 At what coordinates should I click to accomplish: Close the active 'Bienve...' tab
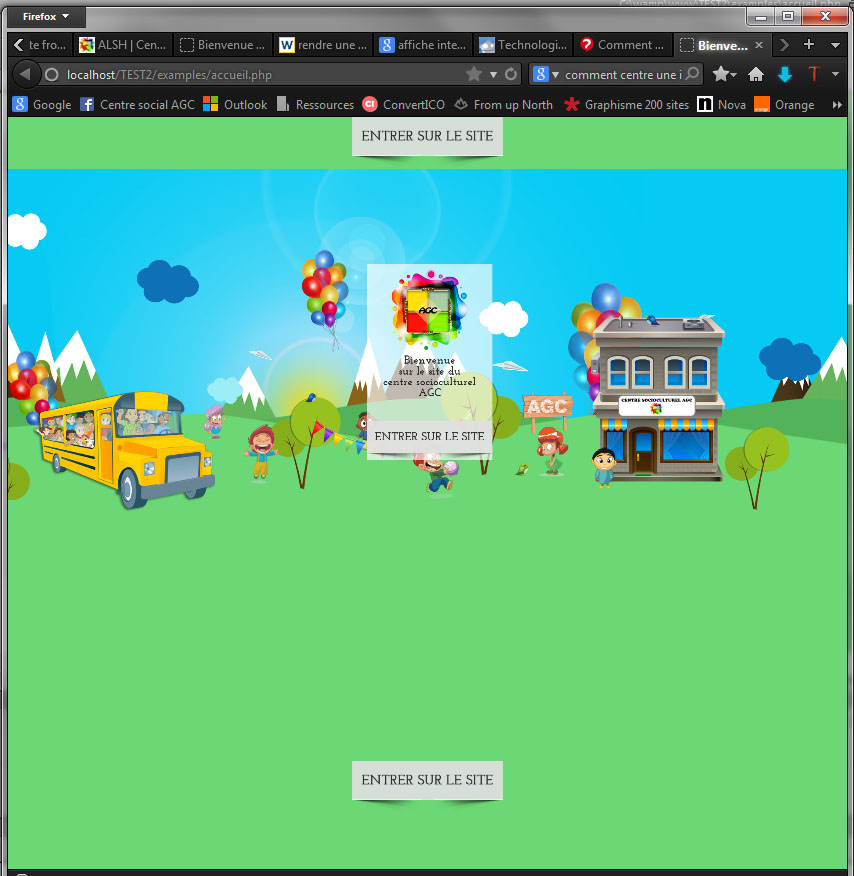pyautogui.click(x=759, y=45)
